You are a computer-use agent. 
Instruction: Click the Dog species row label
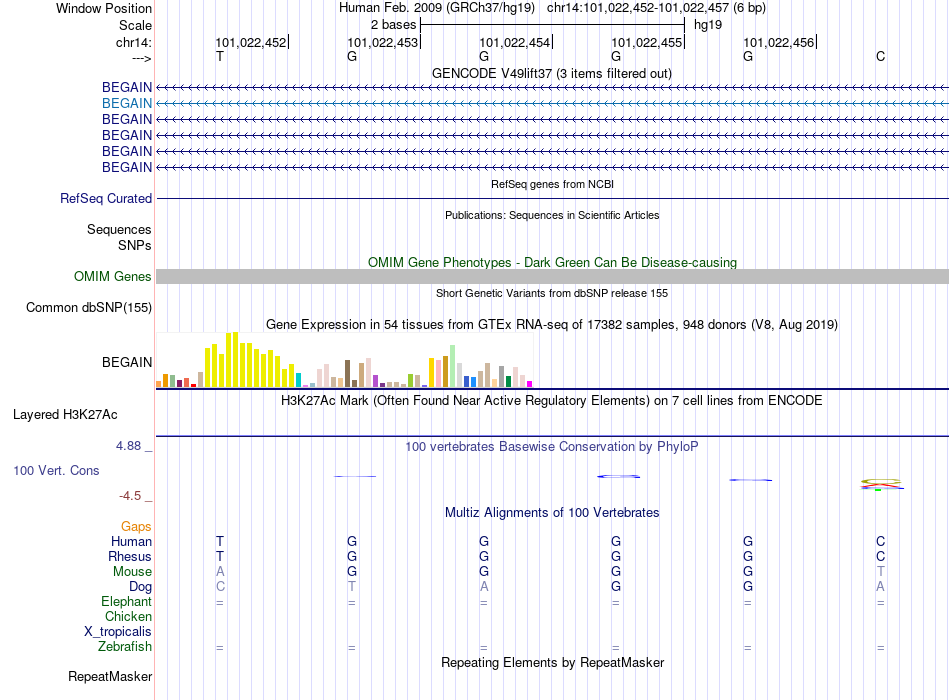coord(141,587)
